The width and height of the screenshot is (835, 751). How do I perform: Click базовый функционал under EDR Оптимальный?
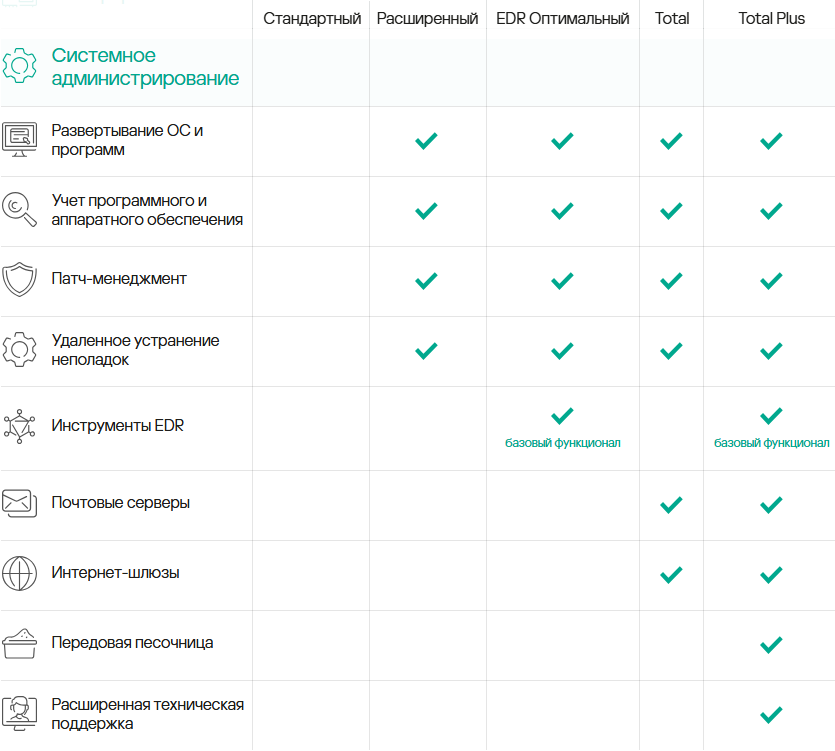click(563, 443)
